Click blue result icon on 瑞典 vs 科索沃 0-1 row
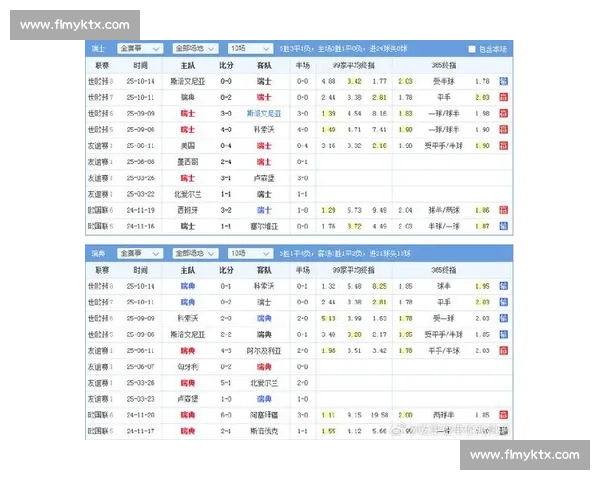The height and width of the screenshot is (480, 600). coord(504,286)
